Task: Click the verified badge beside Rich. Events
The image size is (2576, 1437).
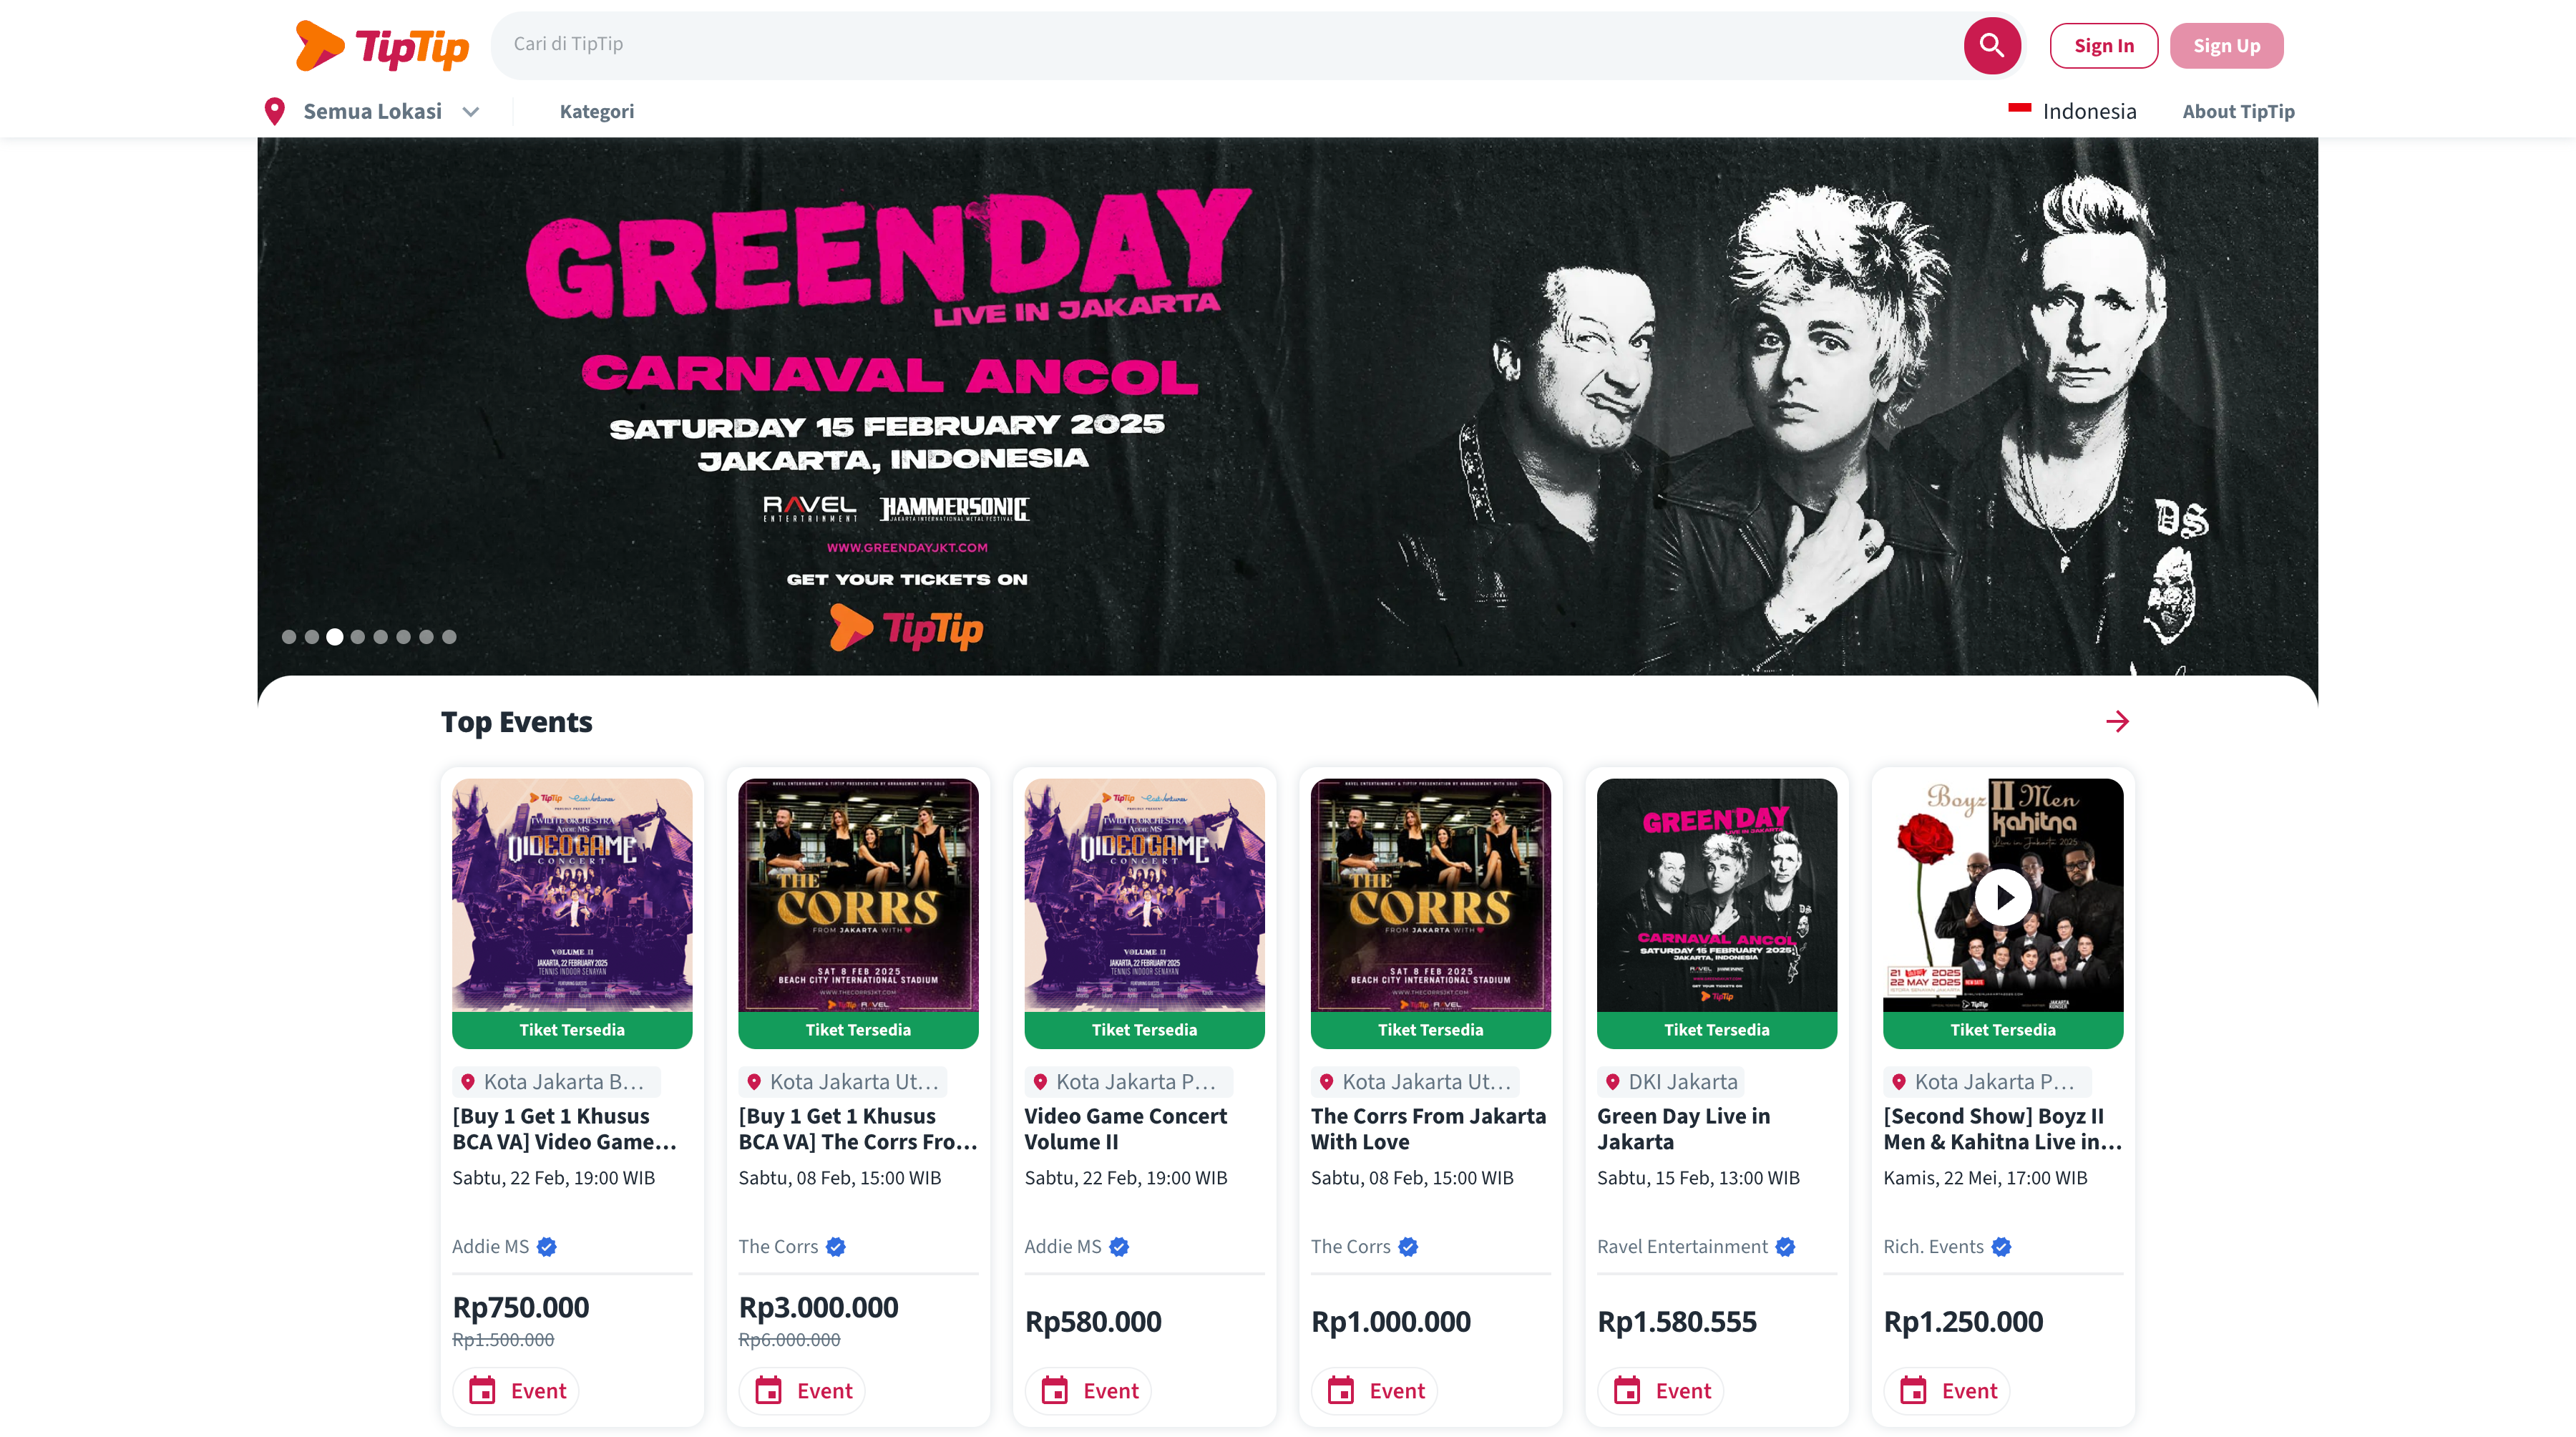Action: 2001,1246
